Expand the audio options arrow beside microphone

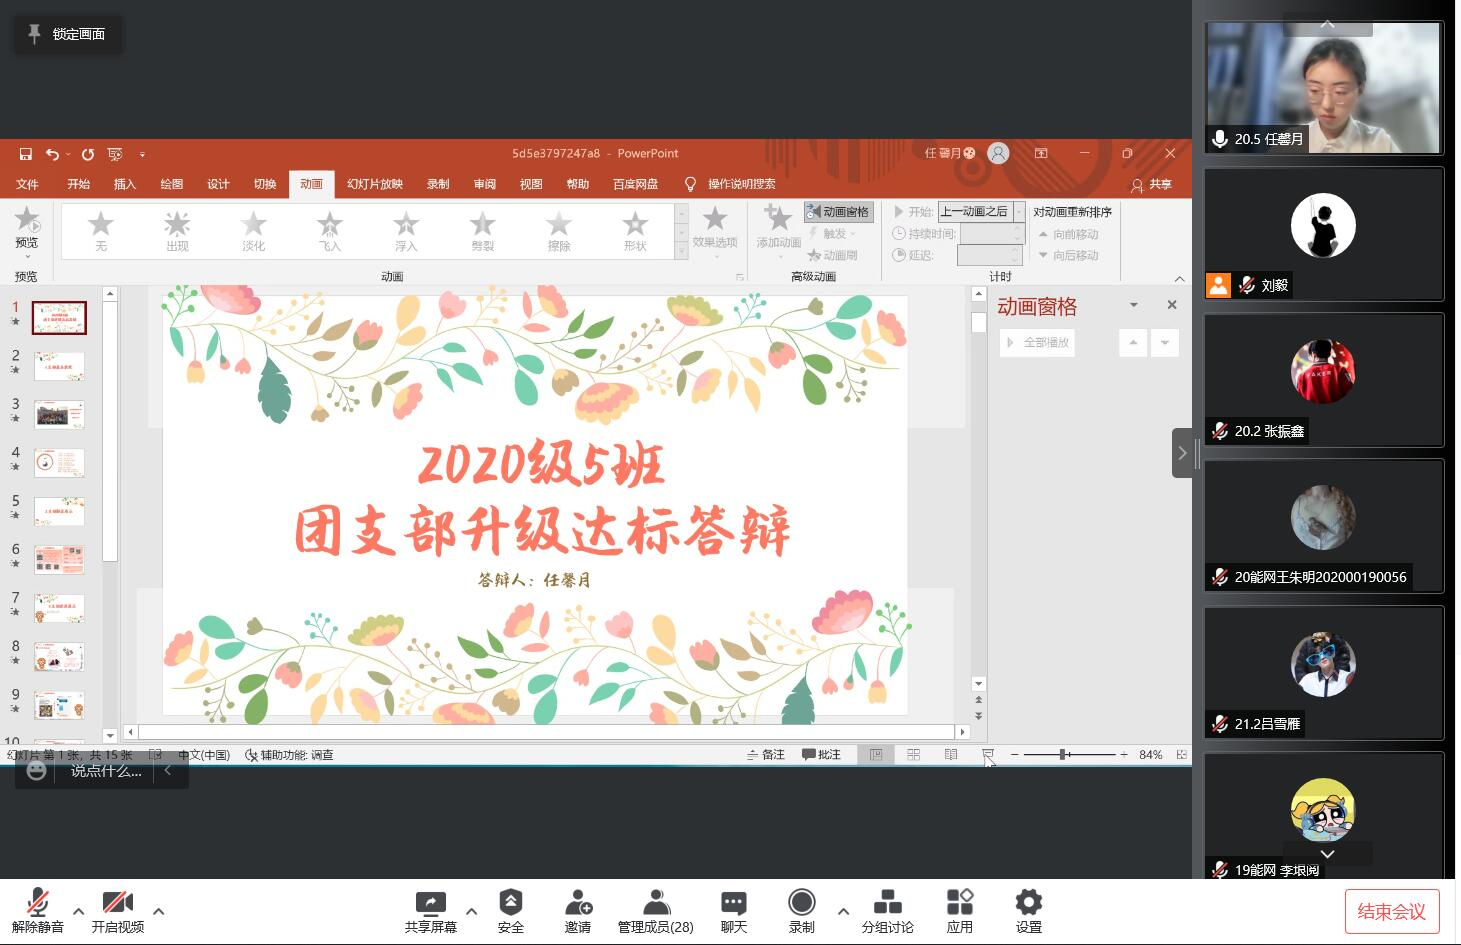78,911
